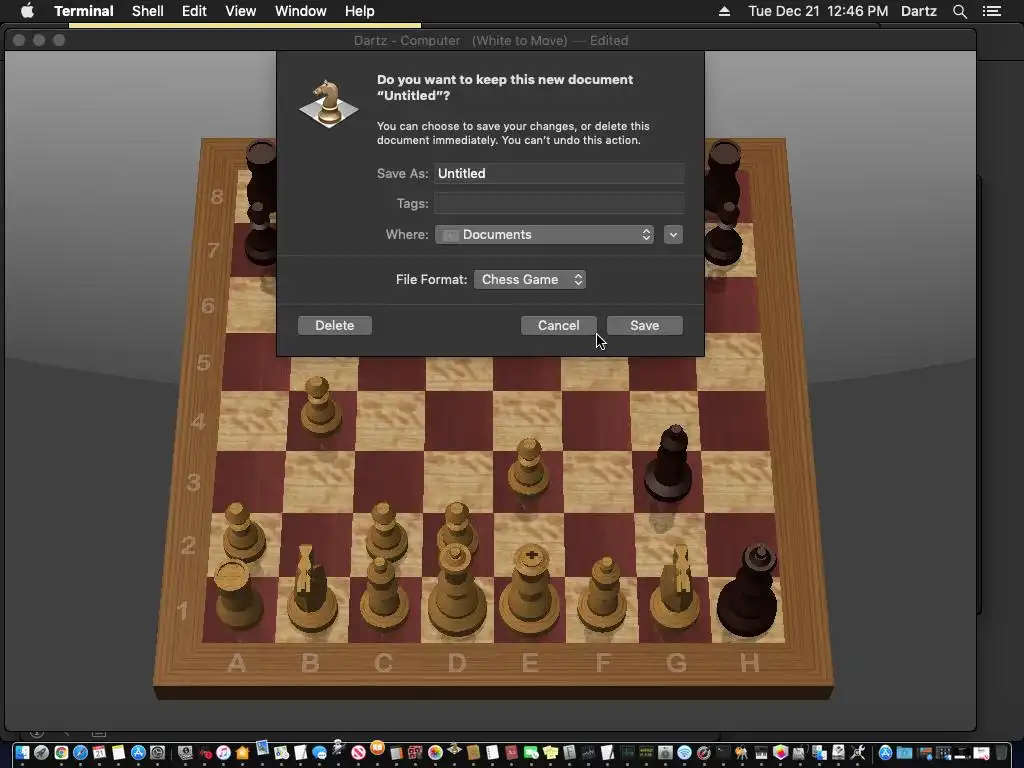The width and height of the screenshot is (1024, 768).
Task: Open the Shell menu
Action: coord(148,11)
